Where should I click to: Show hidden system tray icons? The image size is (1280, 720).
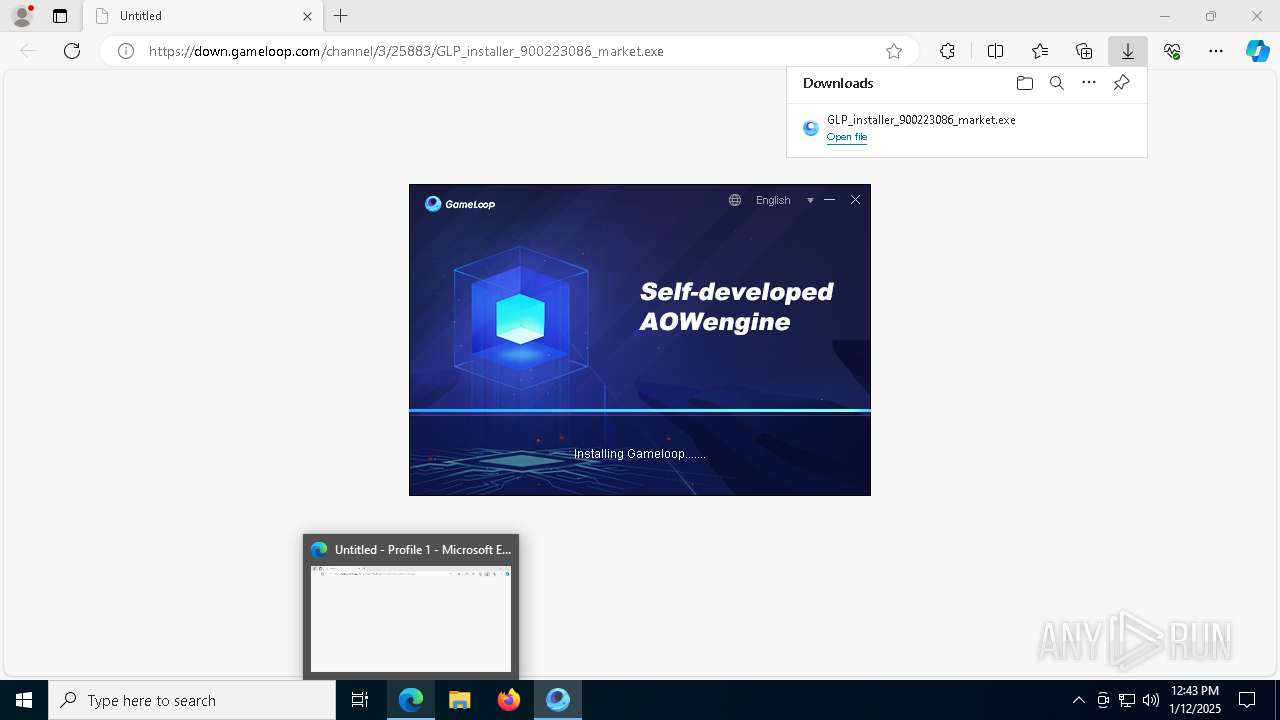tap(1078, 700)
